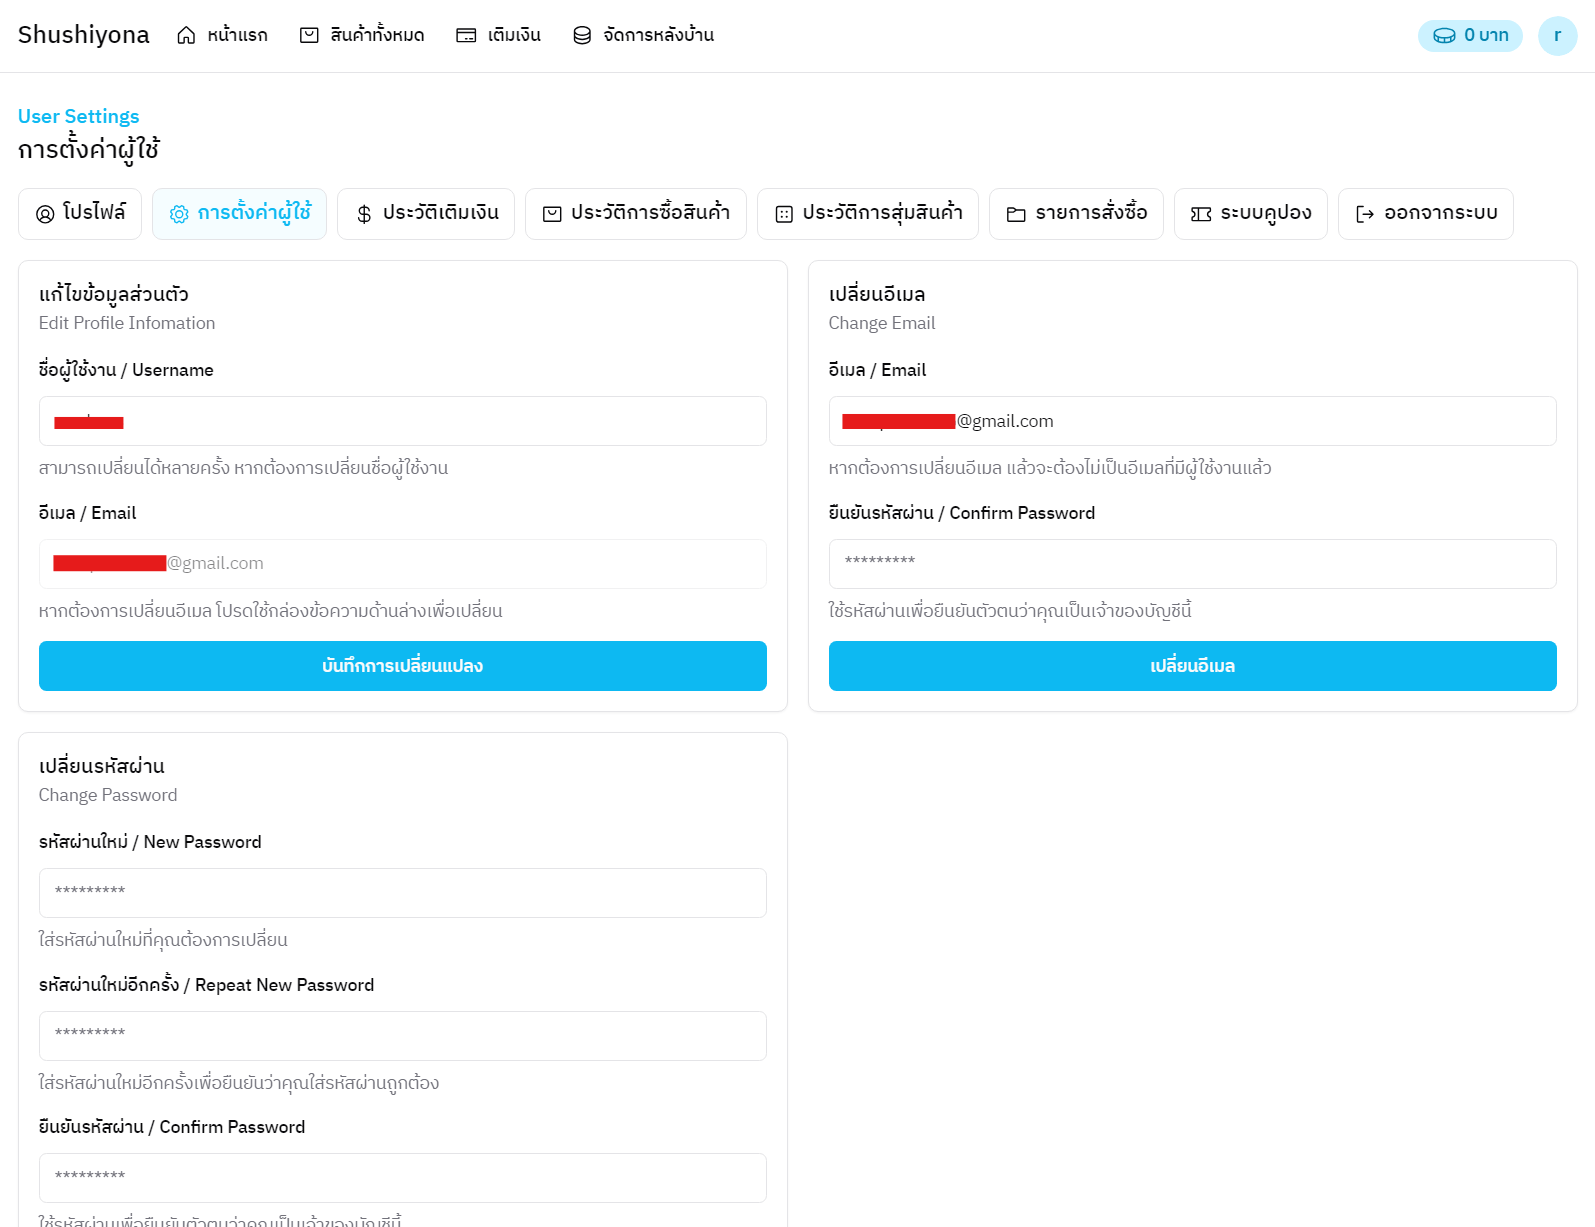This screenshot has height=1227, width=1595.
Task: Switch to ประวัติเติมเงิน top-up history tab
Action: [426, 214]
